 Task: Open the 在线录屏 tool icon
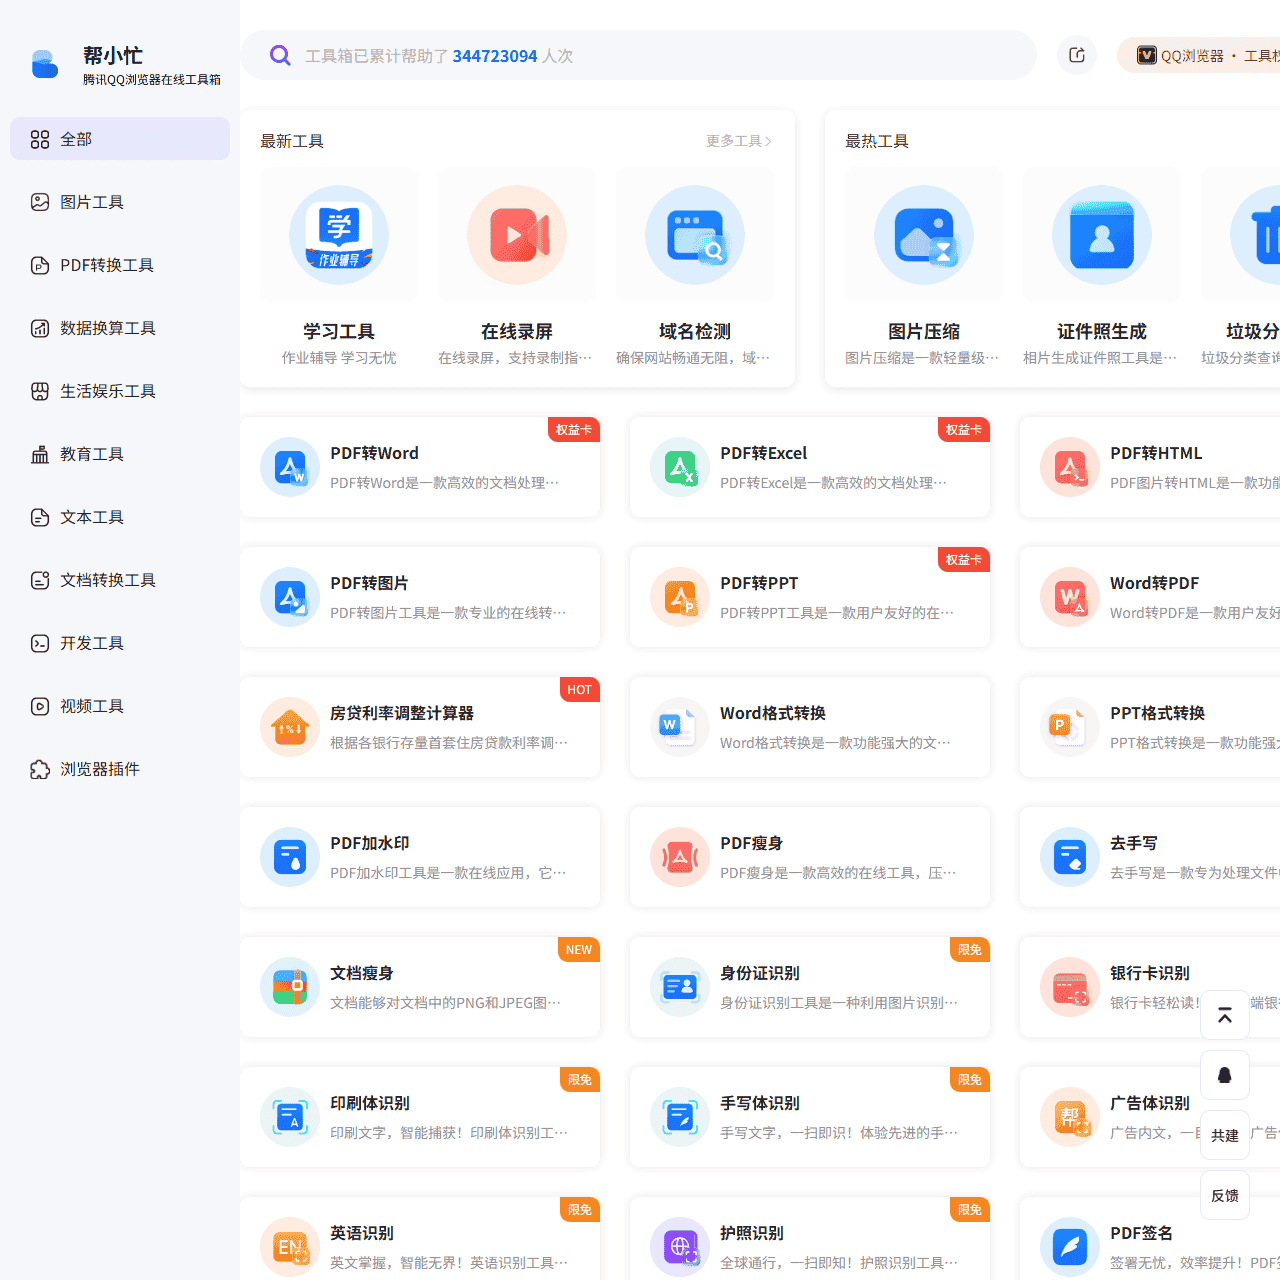[517, 234]
